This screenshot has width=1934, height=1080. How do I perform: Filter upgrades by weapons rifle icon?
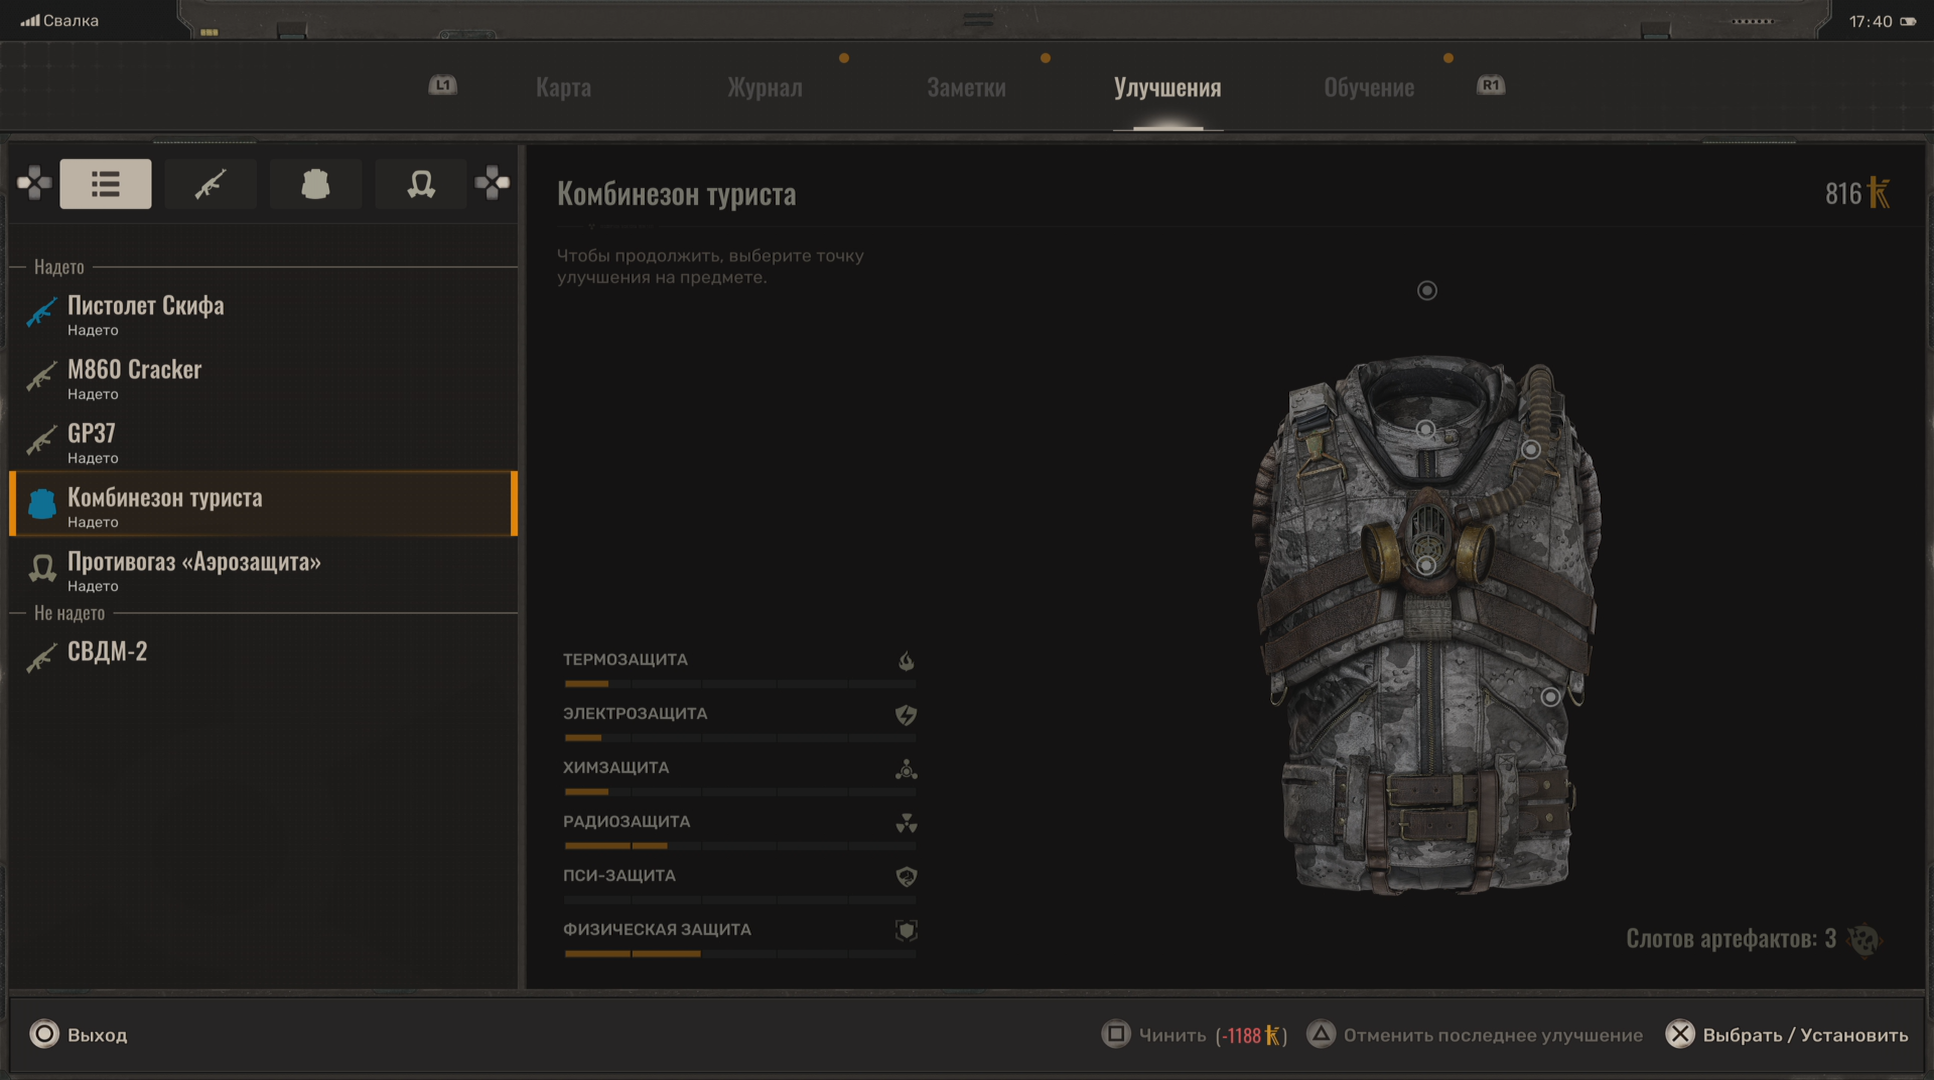click(x=210, y=184)
